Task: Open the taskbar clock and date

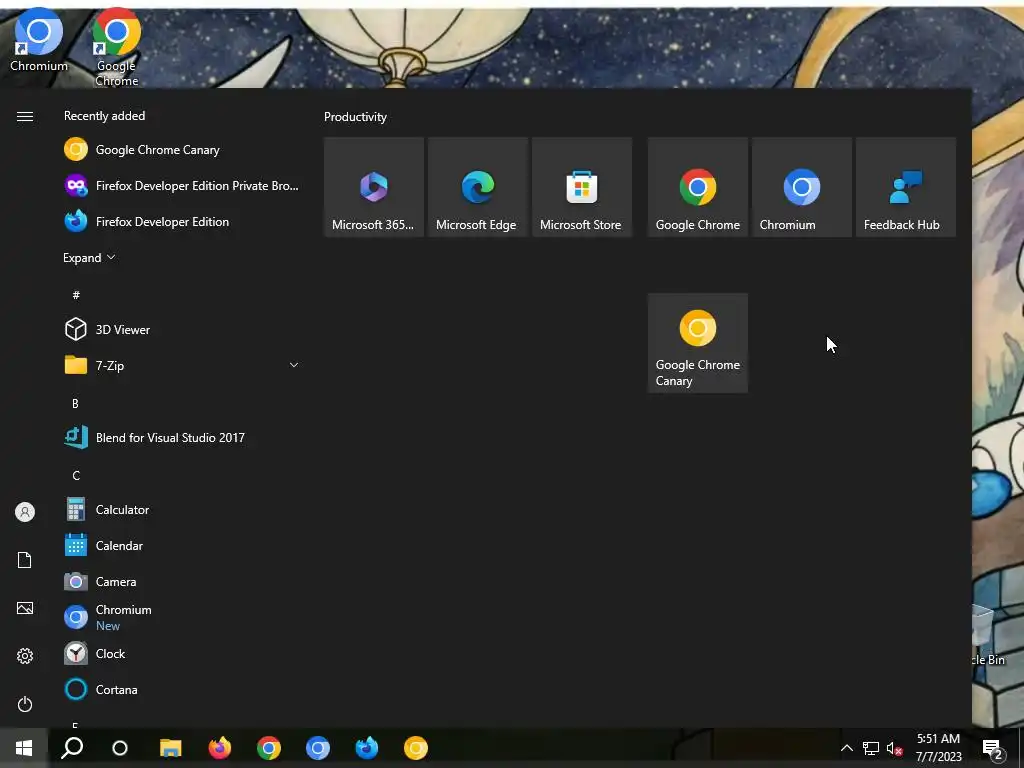Action: pyautogui.click(x=938, y=748)
